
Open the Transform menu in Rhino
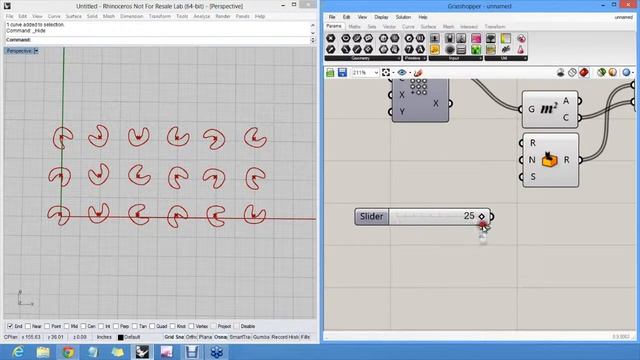click(160, 16)
